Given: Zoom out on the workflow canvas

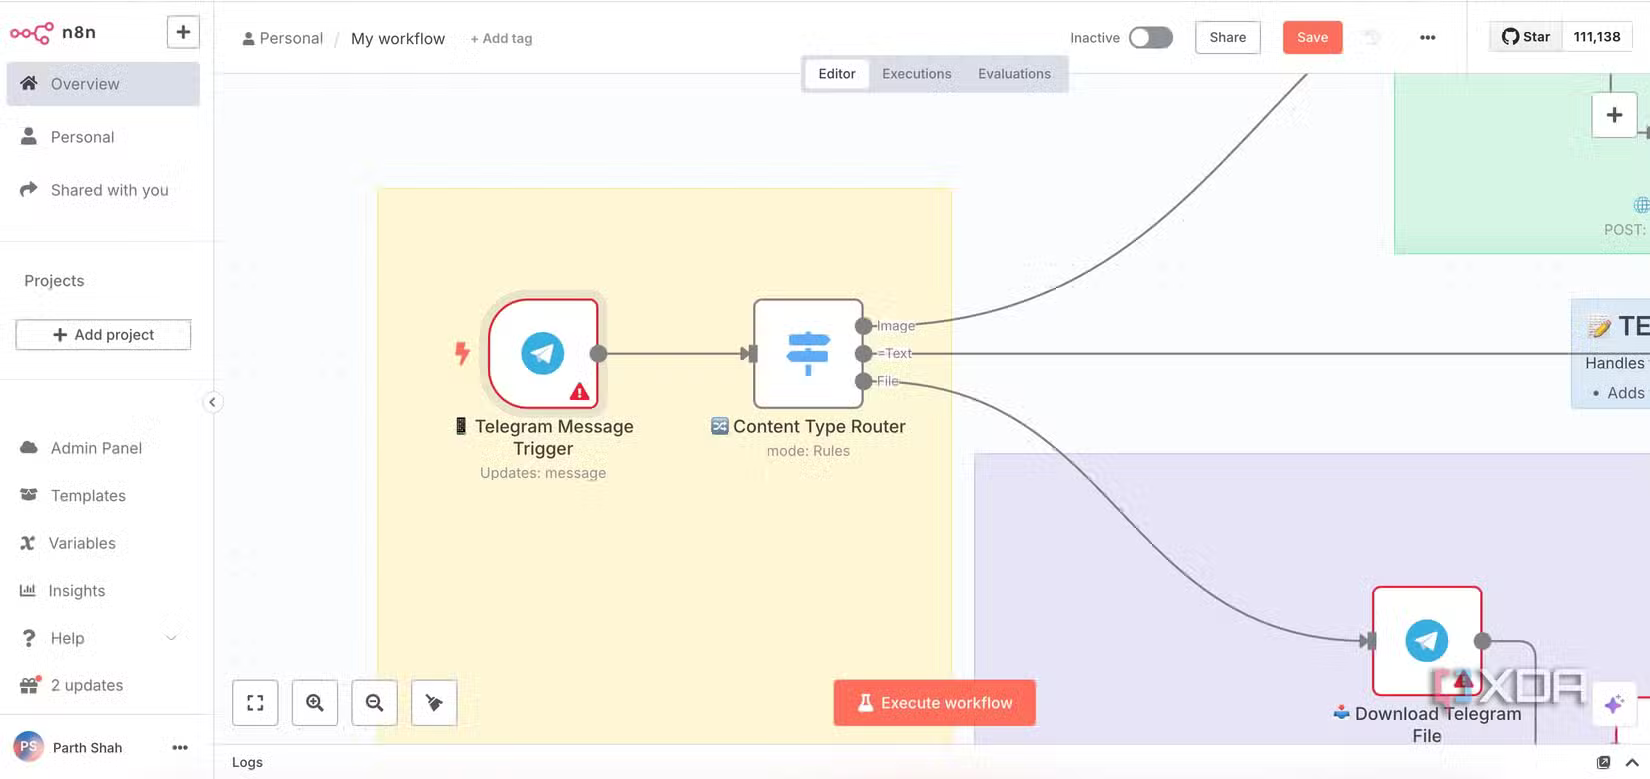Looking at the screenshot, I should click(375, 703).
